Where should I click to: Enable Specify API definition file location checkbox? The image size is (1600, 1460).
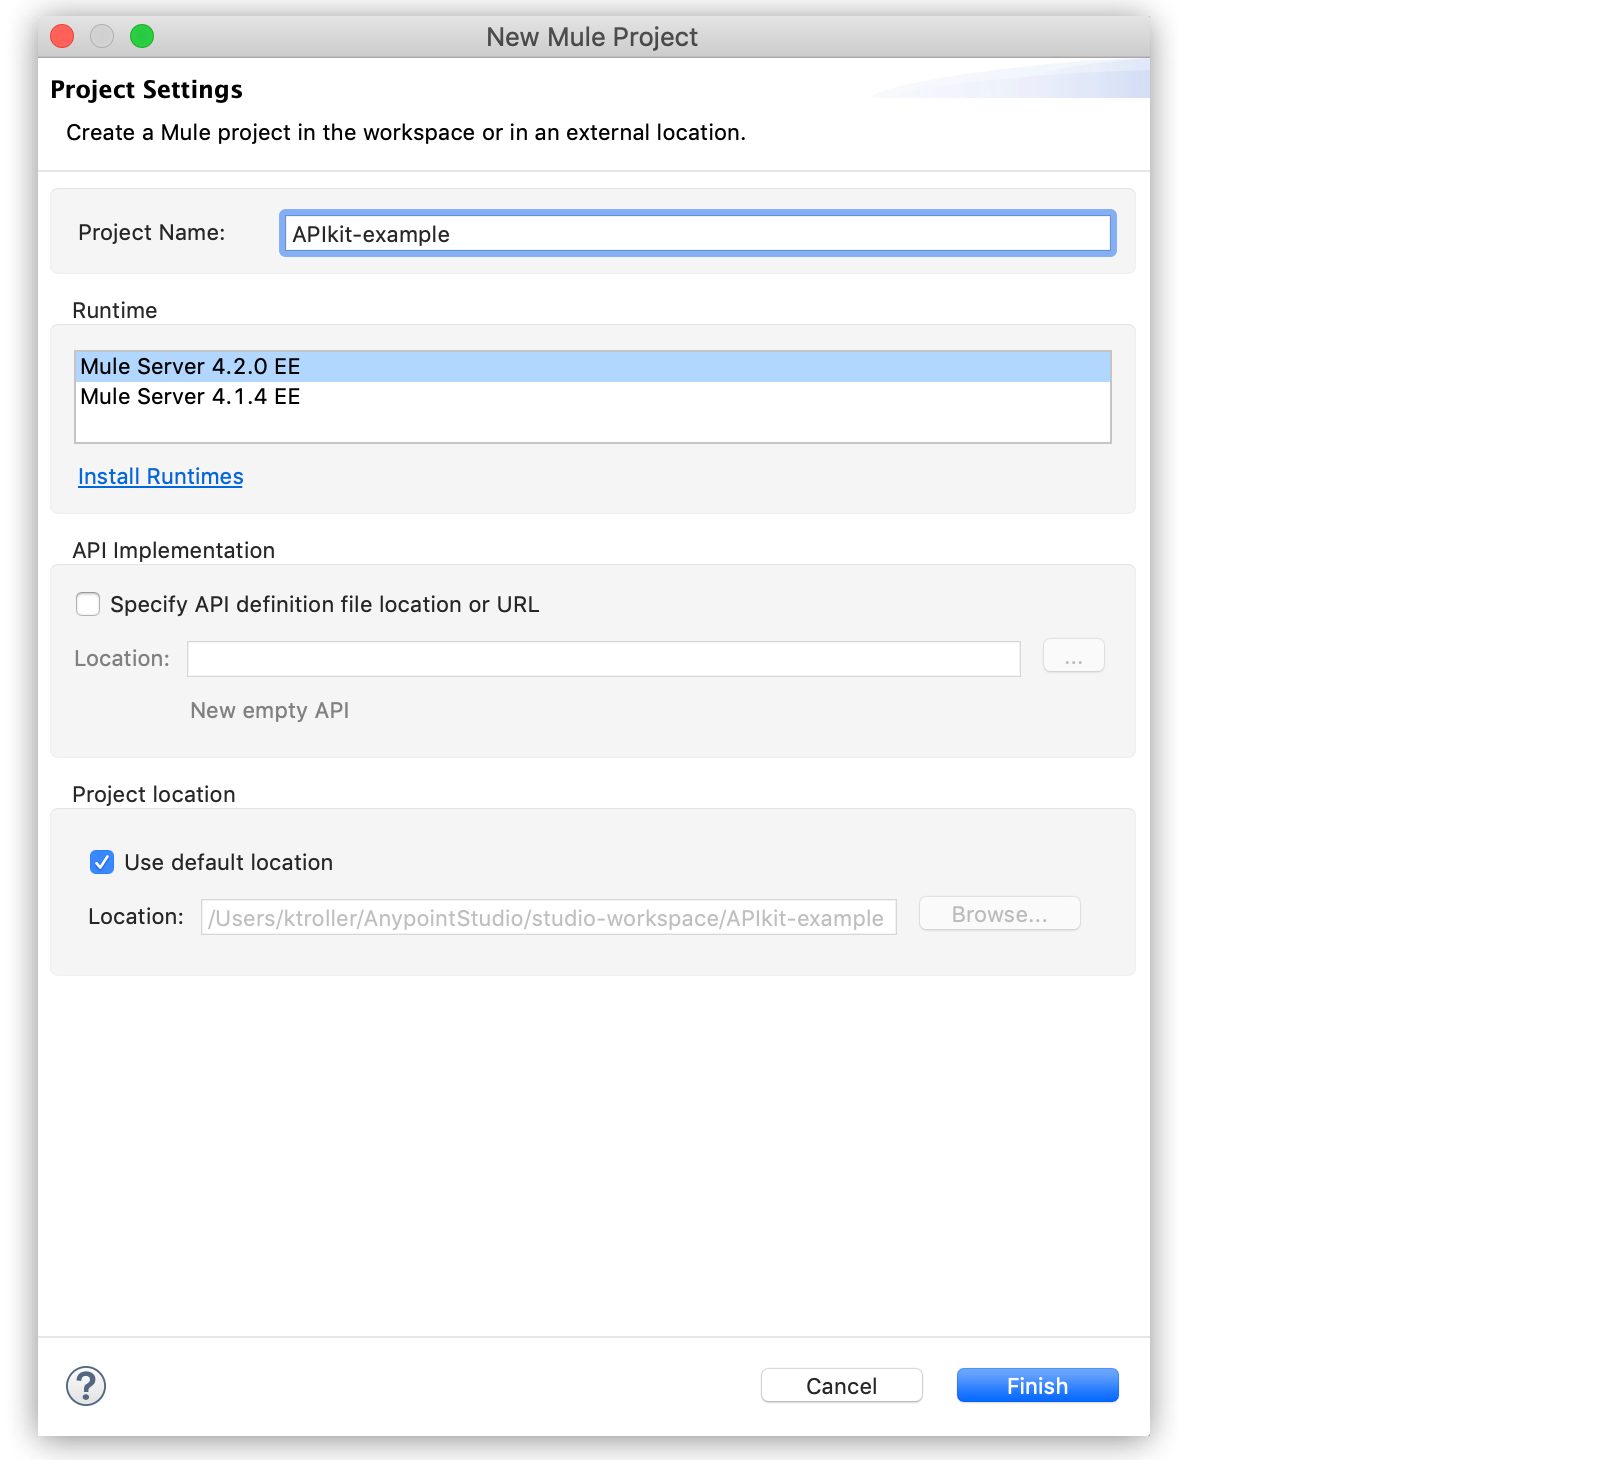88,604
